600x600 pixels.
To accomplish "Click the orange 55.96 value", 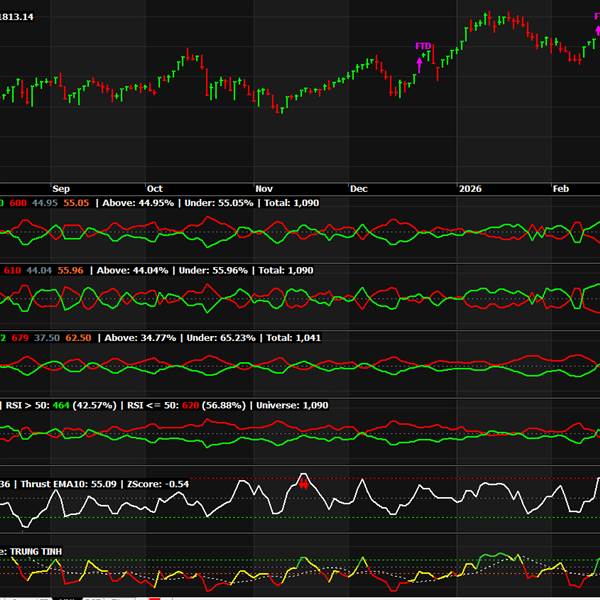I will (70, 270).
